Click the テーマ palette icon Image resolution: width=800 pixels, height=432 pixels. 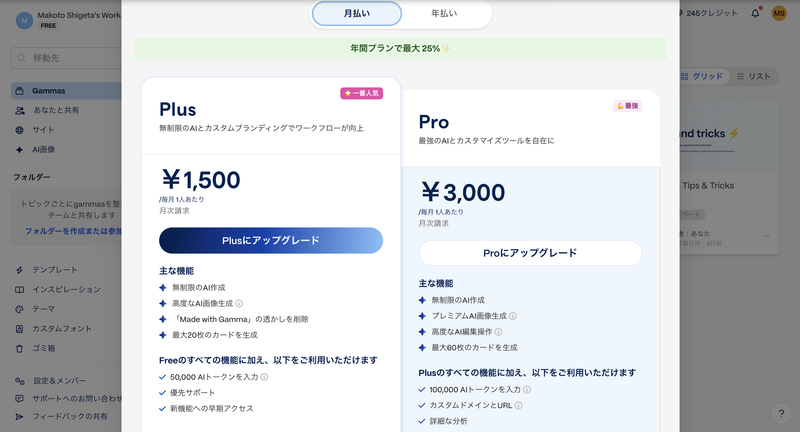(x=19, y=309)
